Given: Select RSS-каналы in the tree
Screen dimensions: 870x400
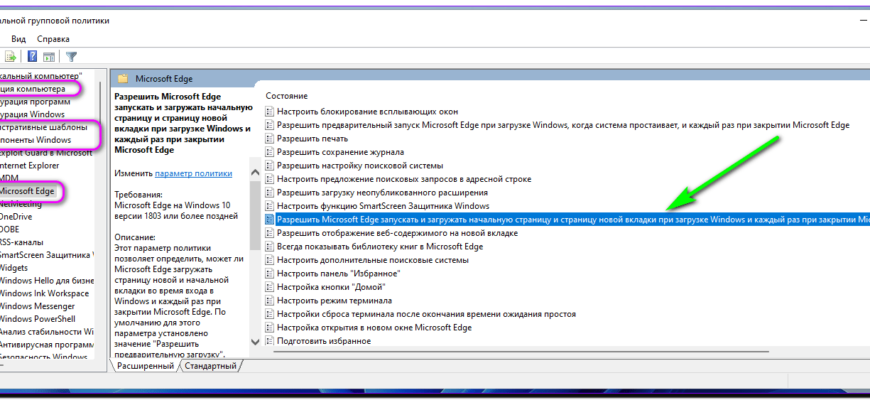Looking at the screenshot, I should pyautogui.click(x=22, y=242).
